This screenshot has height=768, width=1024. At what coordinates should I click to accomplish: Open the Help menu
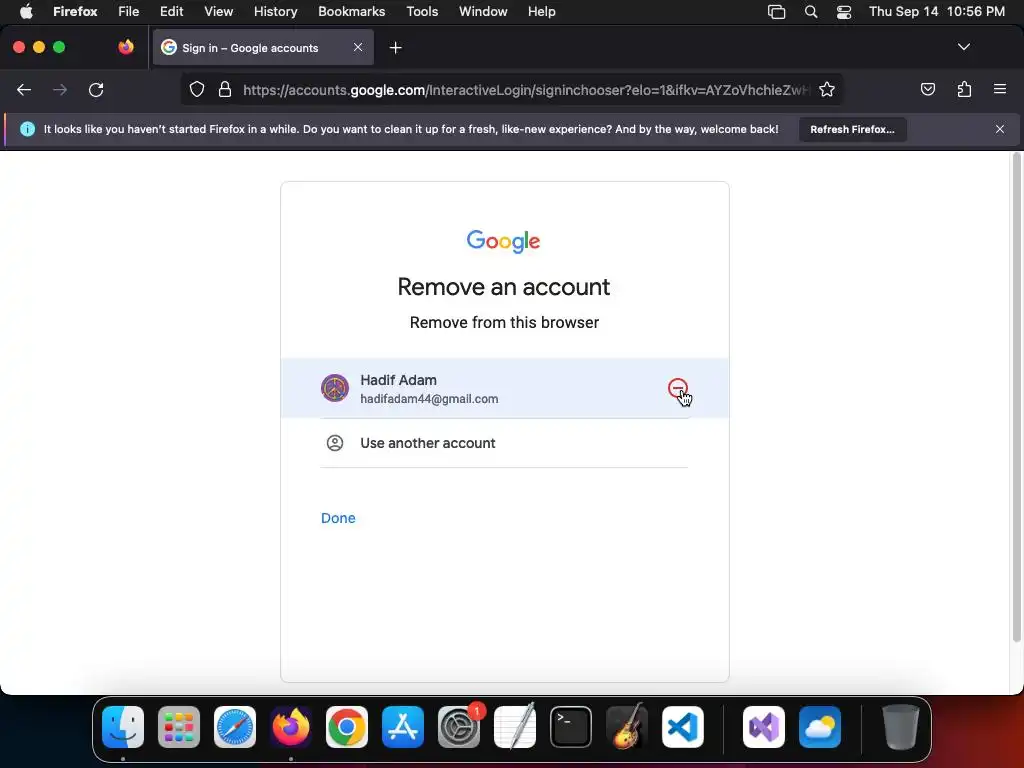pyautogui.click(x=541, y=11)
